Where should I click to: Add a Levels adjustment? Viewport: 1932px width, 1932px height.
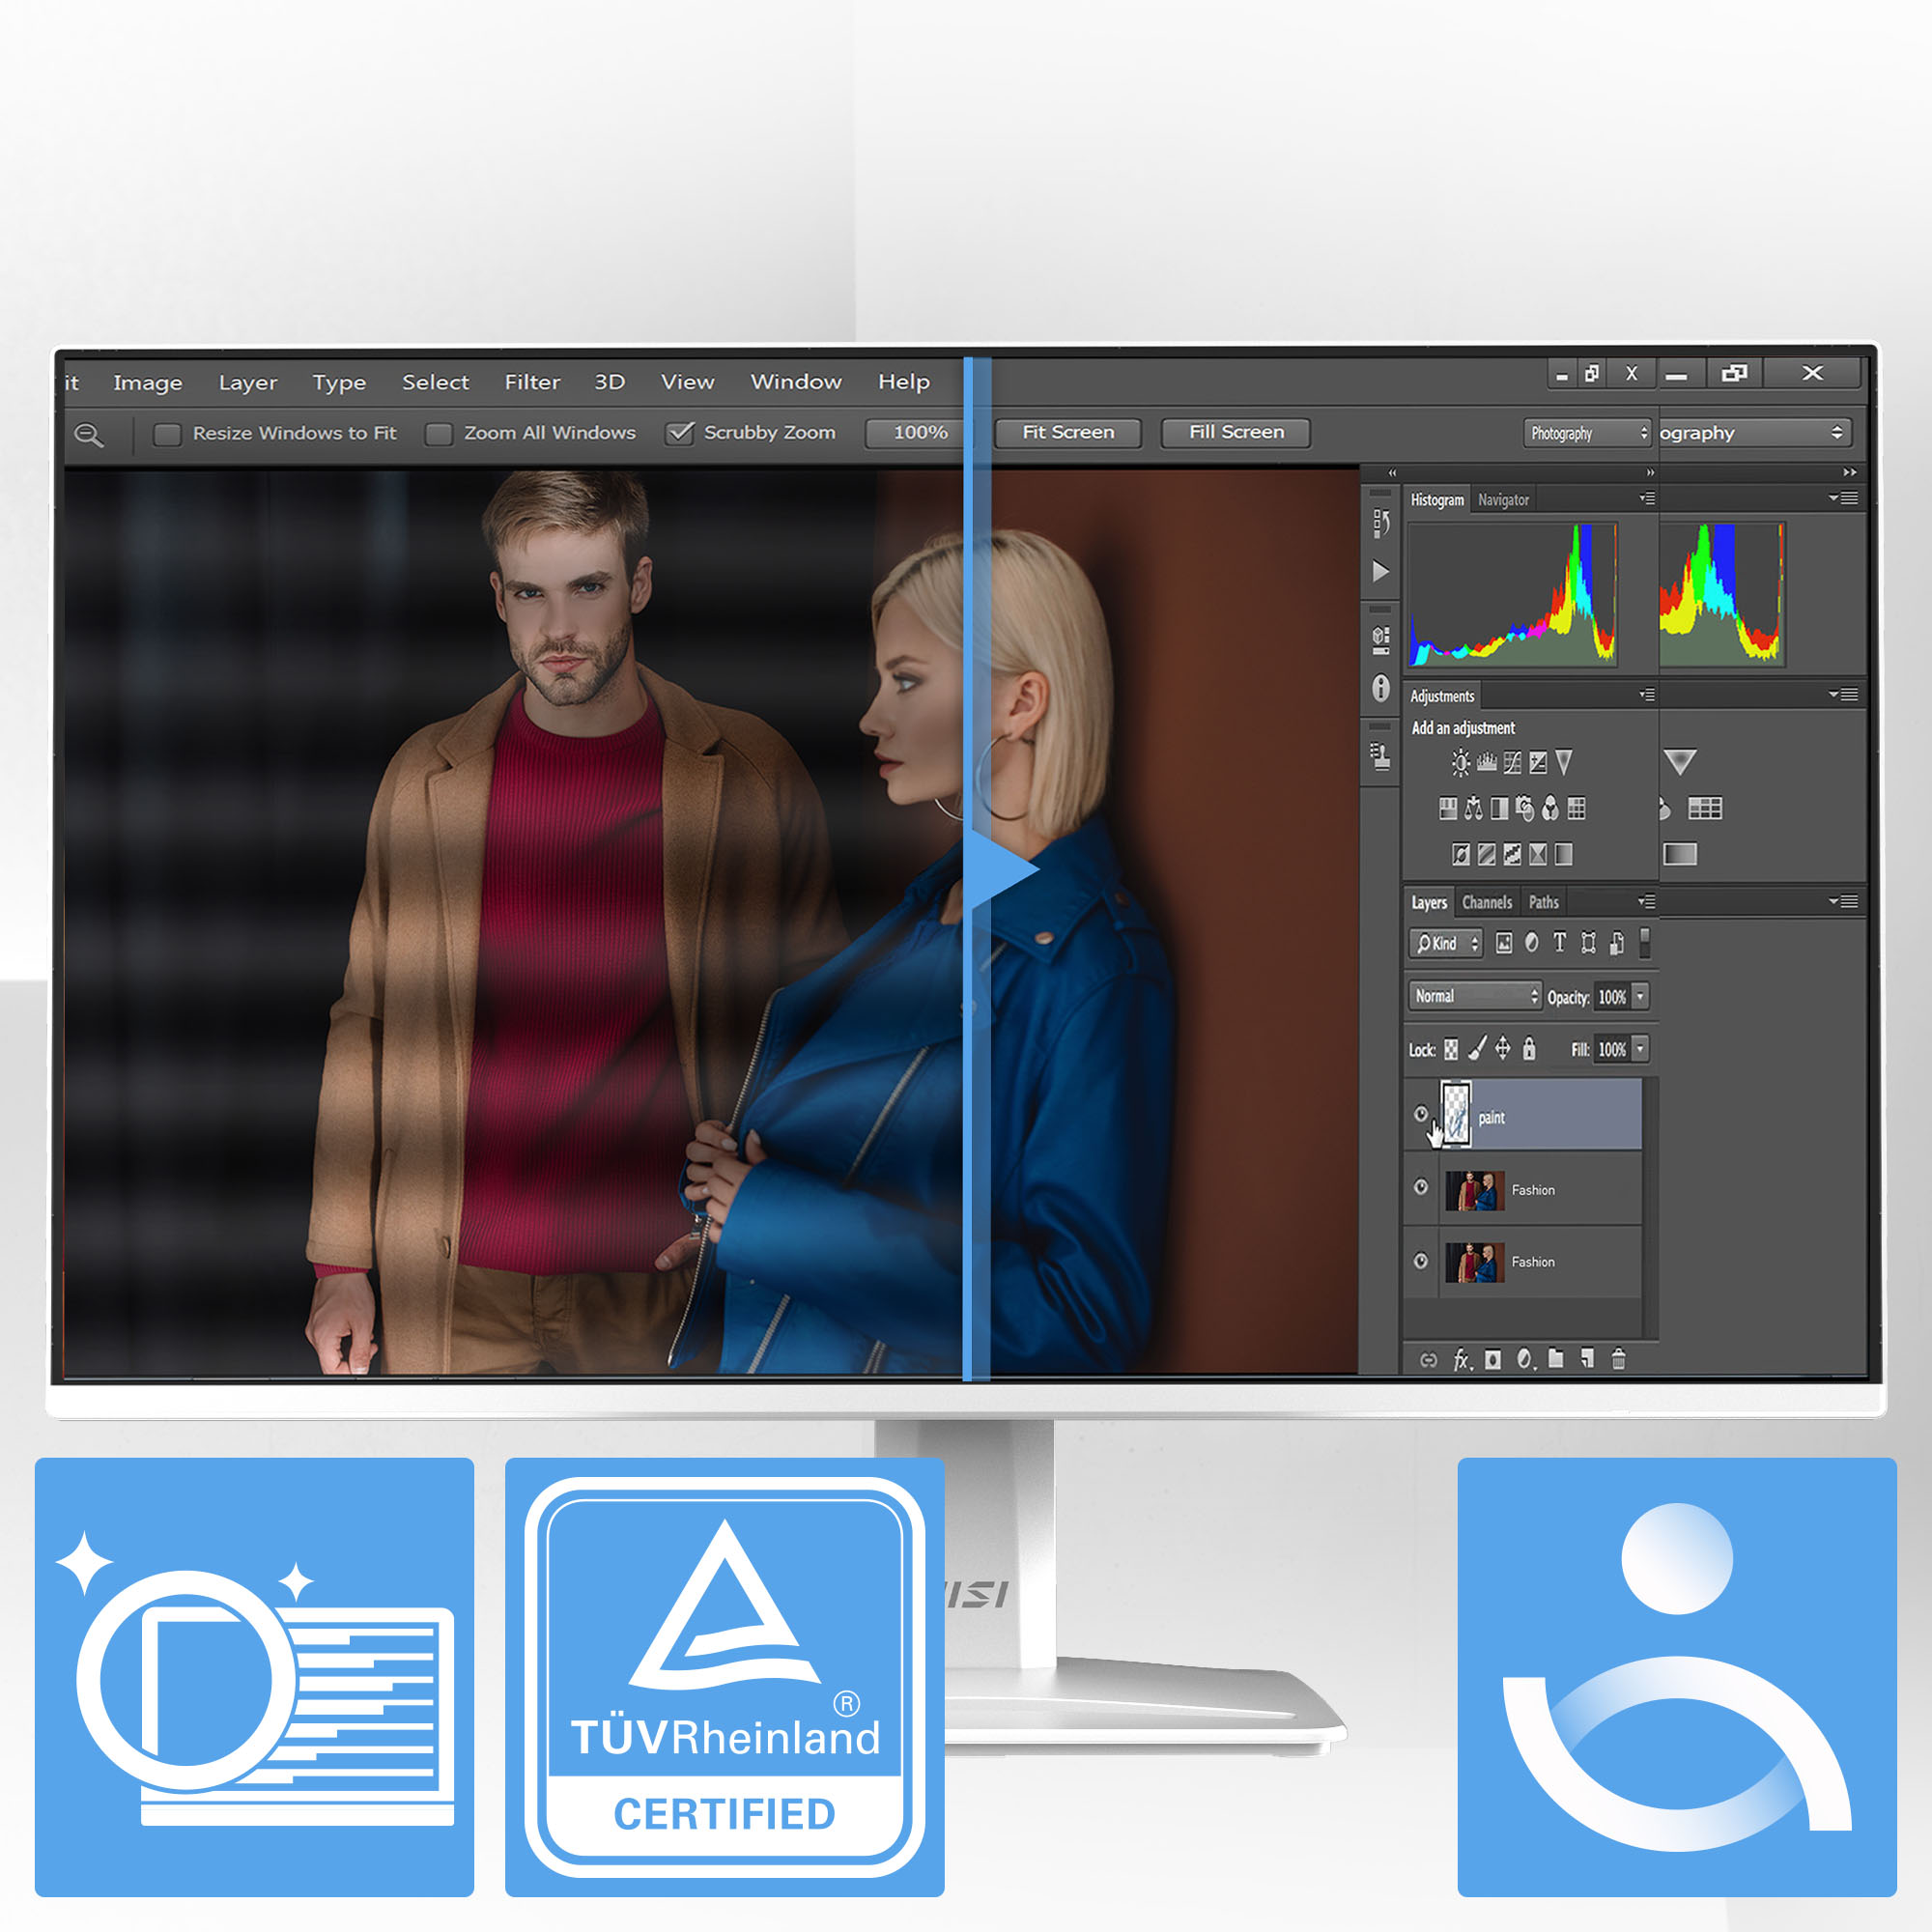(1486, 763)
